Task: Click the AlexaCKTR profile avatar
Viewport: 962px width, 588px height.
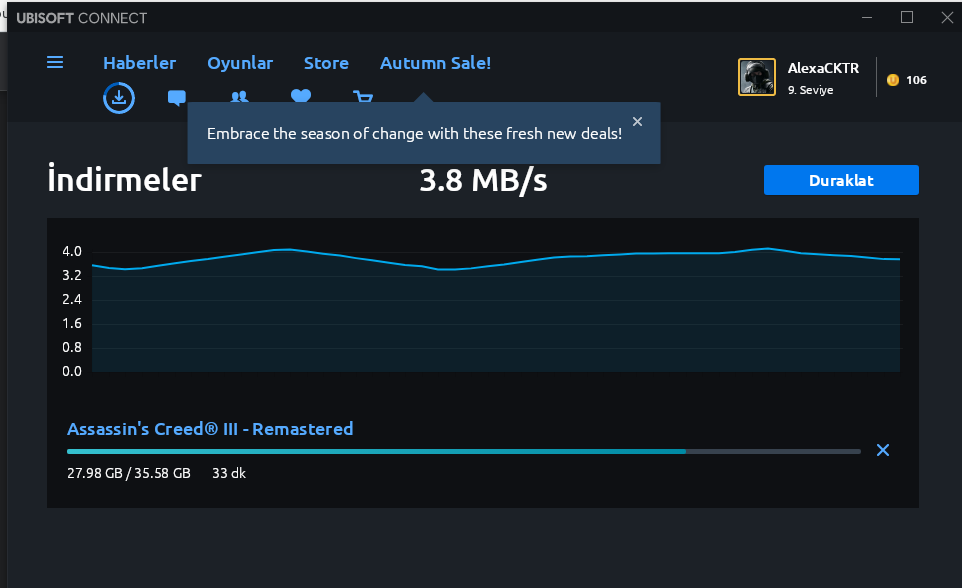Action: [757, 77]
